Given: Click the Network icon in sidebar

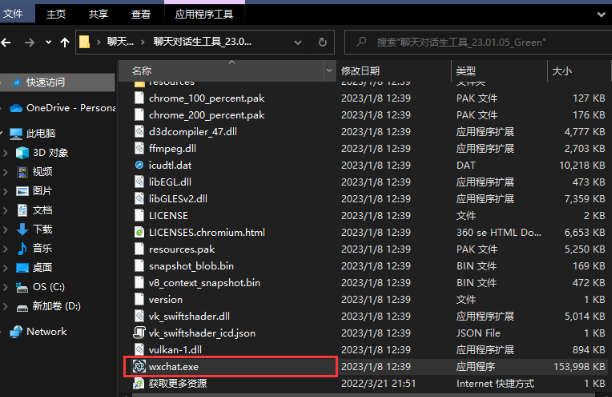Looking at the screenshot, I should 16,332.
